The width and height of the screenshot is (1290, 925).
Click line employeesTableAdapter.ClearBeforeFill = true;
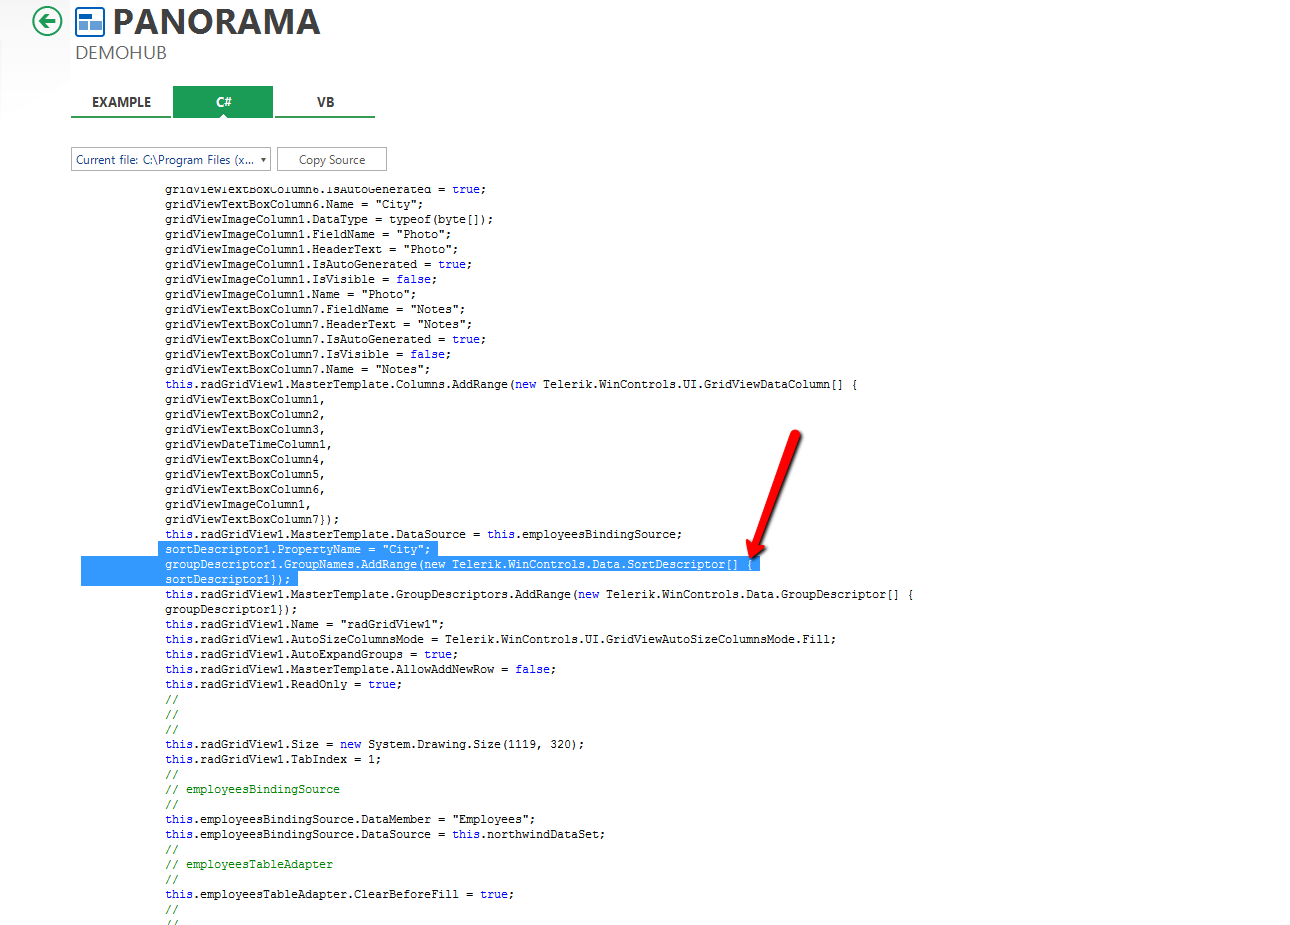[x=340, y=894]
